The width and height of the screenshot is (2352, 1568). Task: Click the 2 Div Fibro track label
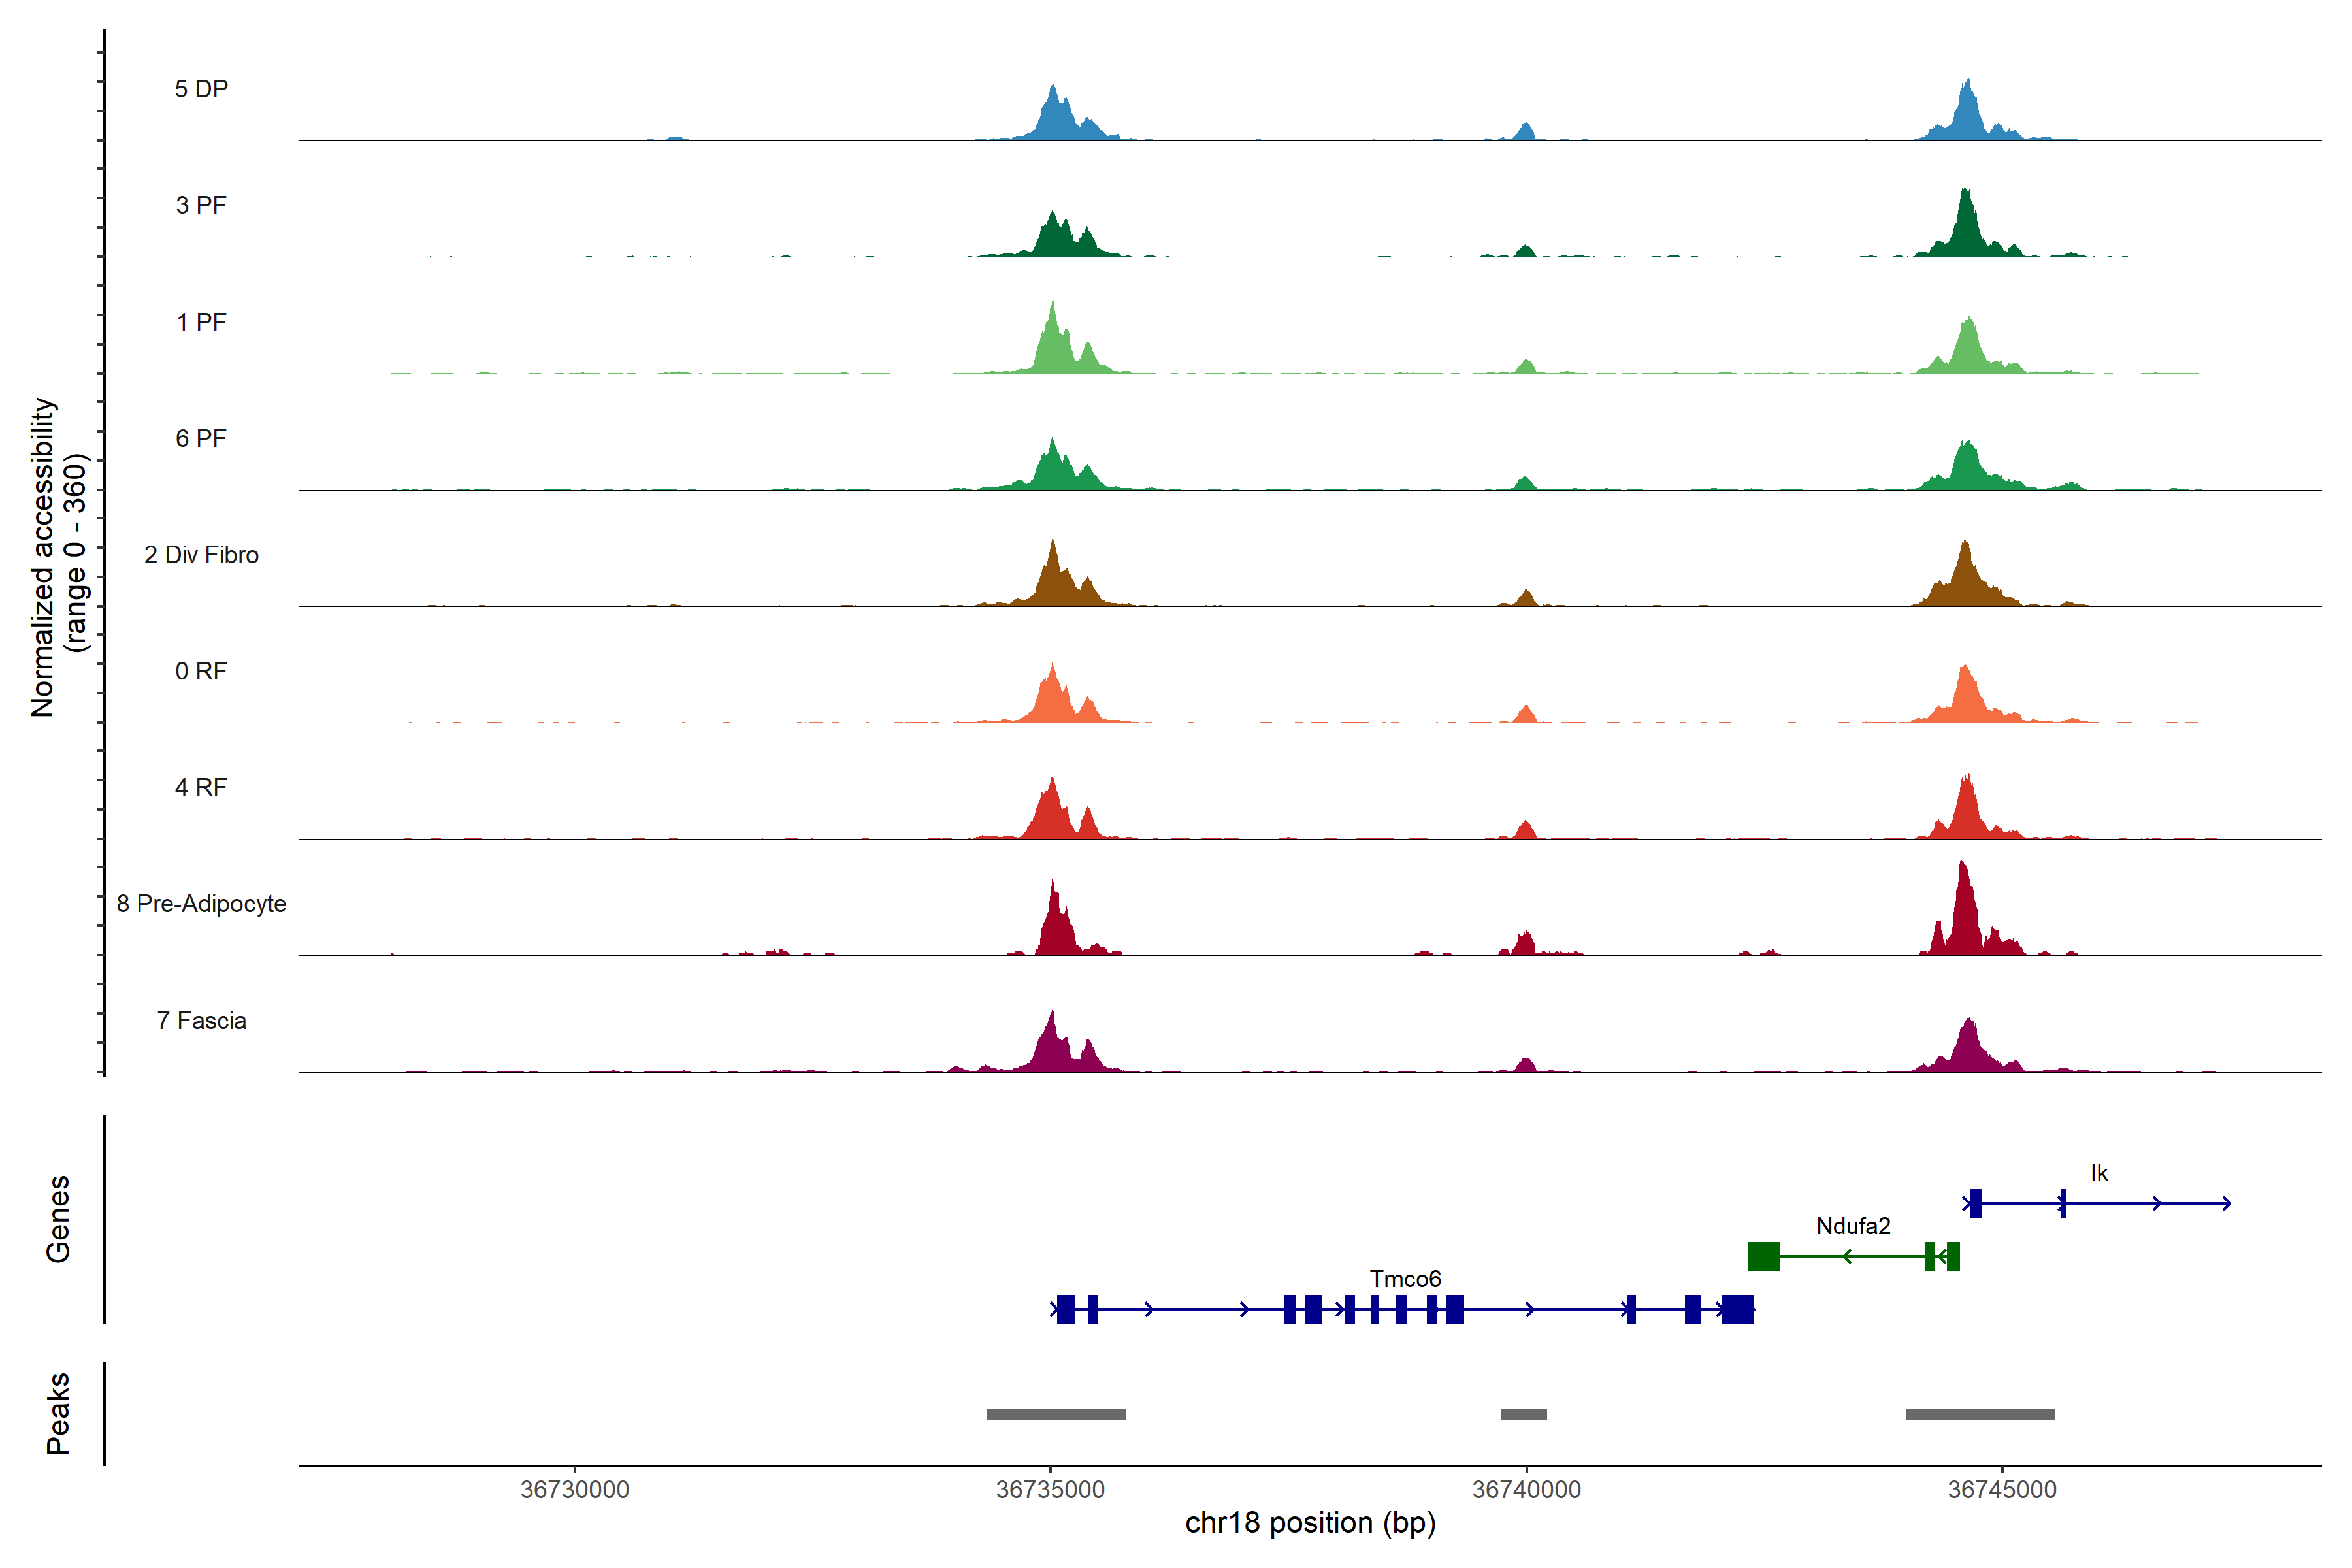pos(201,554)
